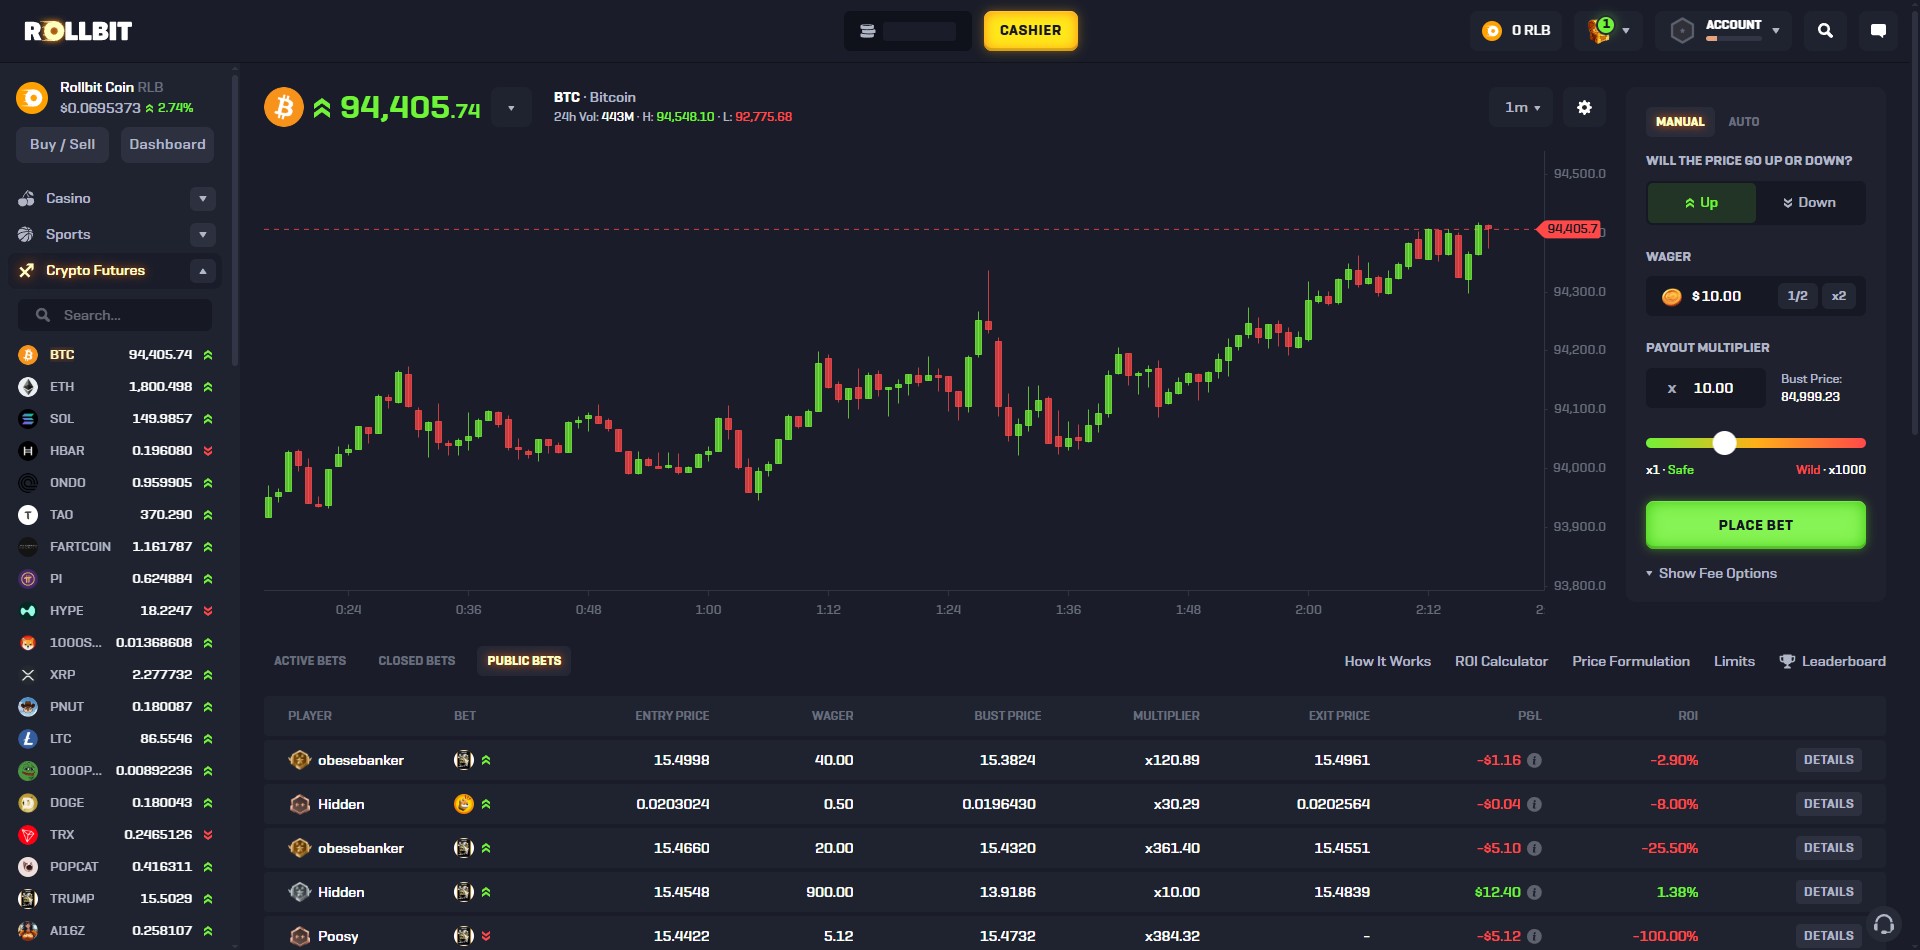1920x950 pixels.
Task: Click the crypto Search field
Action: click(115, 315)
